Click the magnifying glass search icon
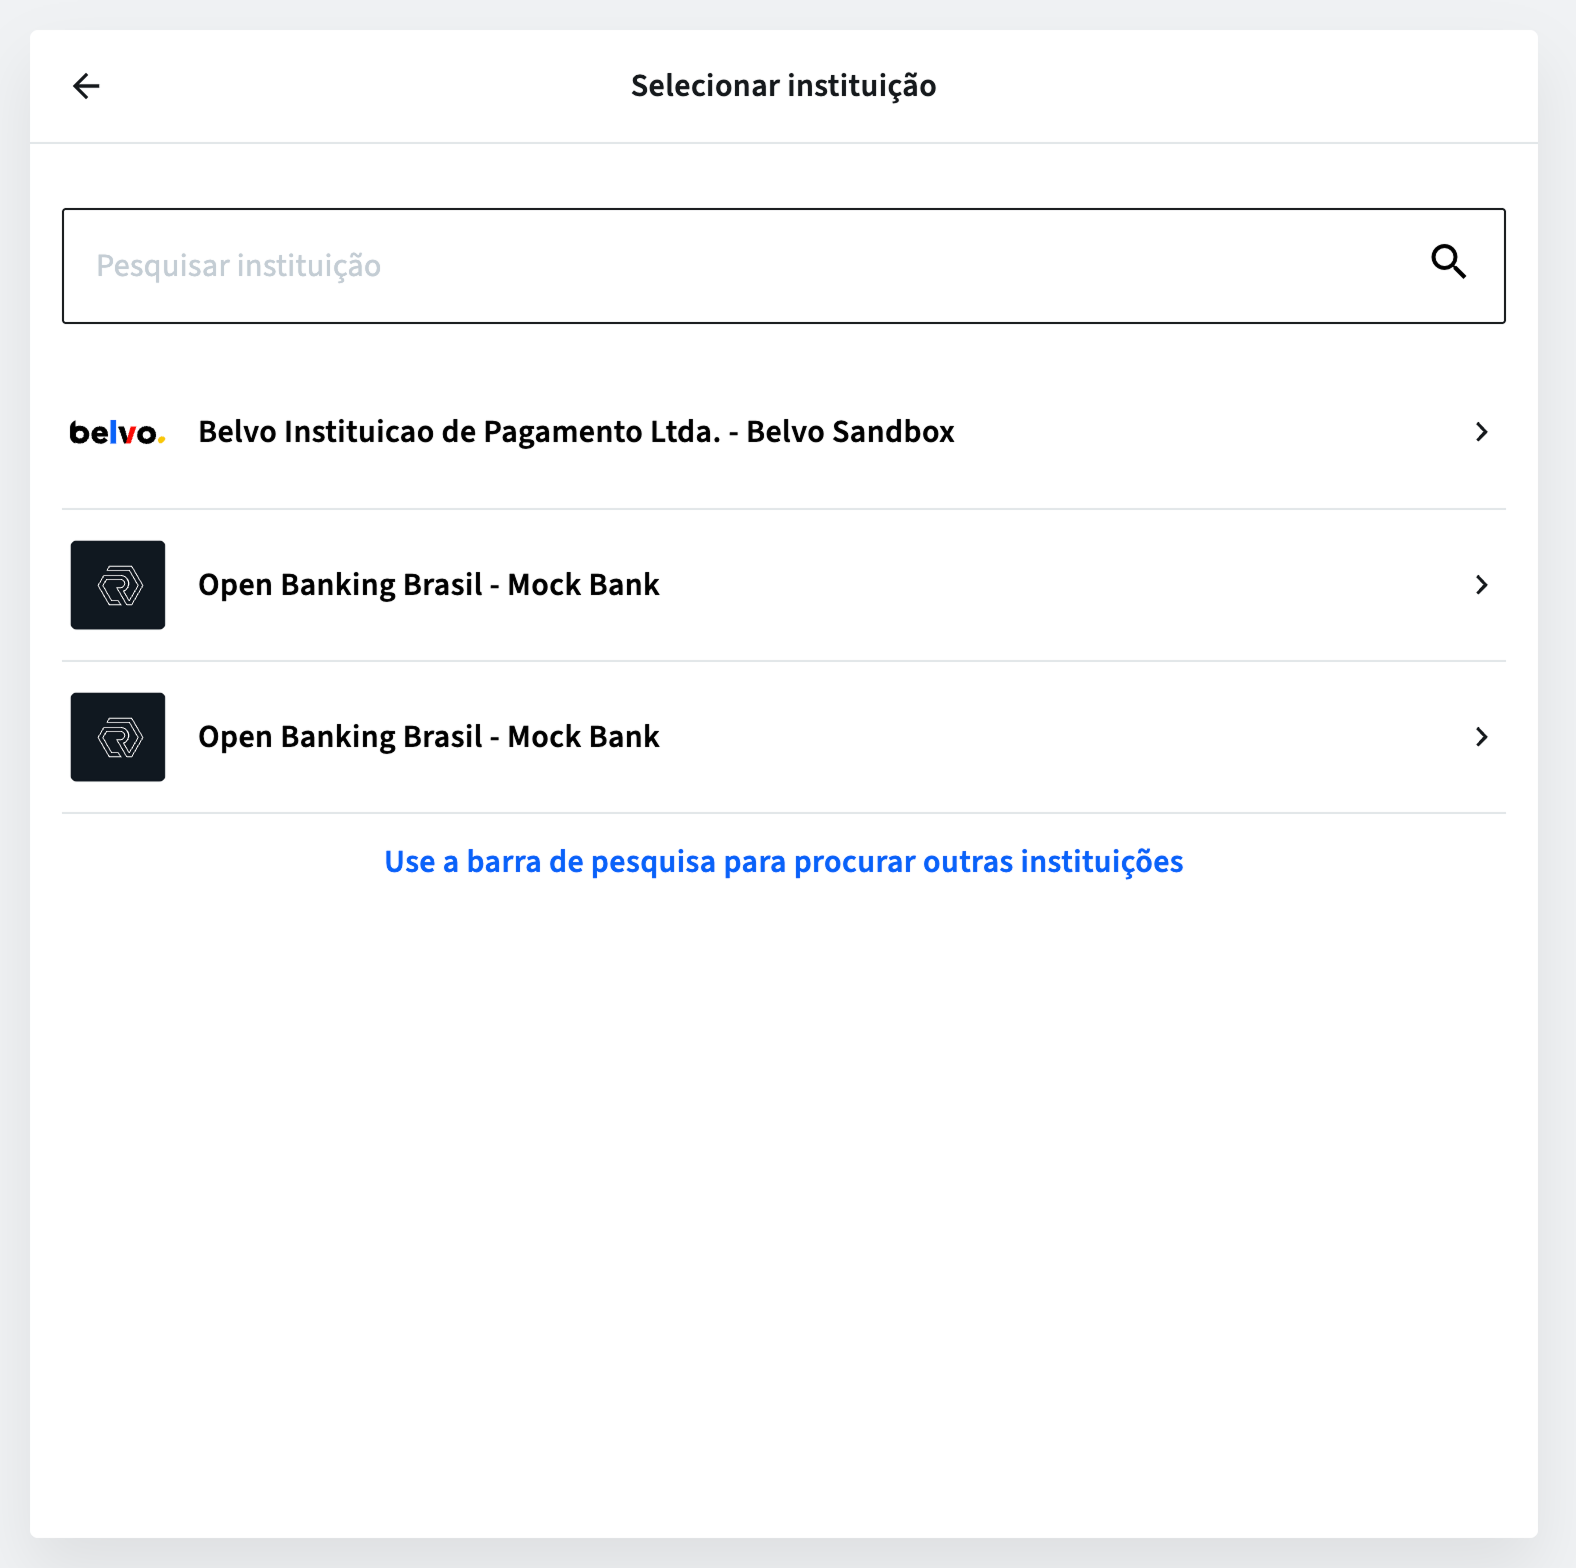Image resolution: width=1576 pixels, height=1568 pixels. point(1448,262)
